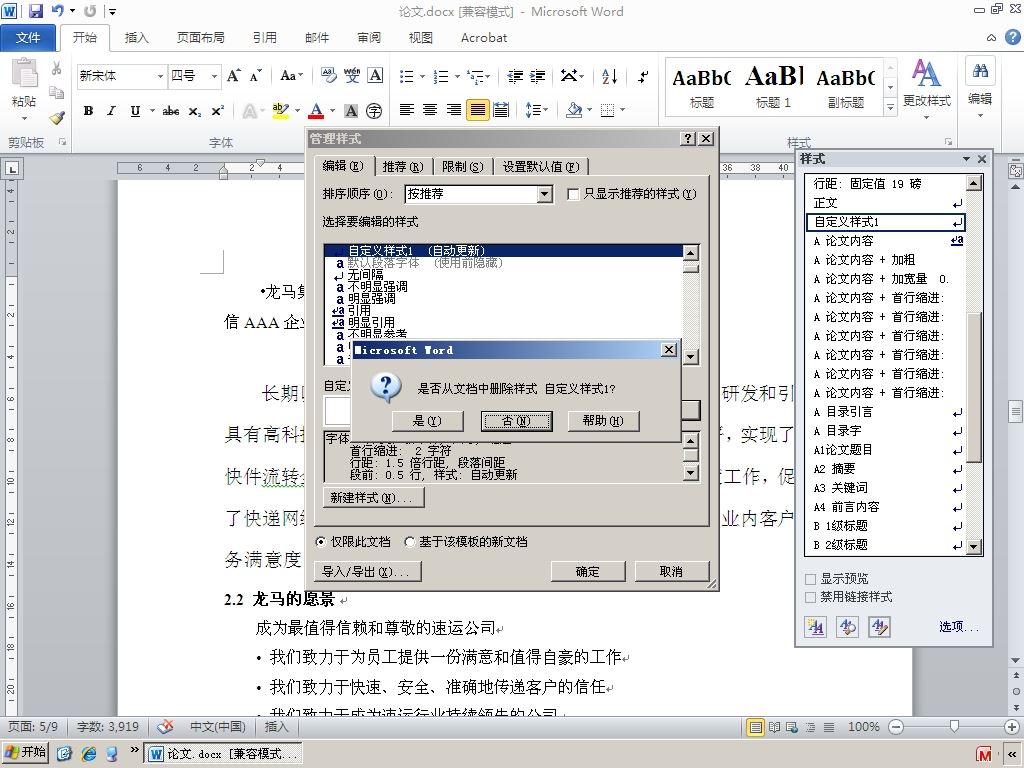Image resolution: width=1024 pixels, height=768 pixels.
Task: Toggle strikethrough text formatting
Action: pos(171,111)
